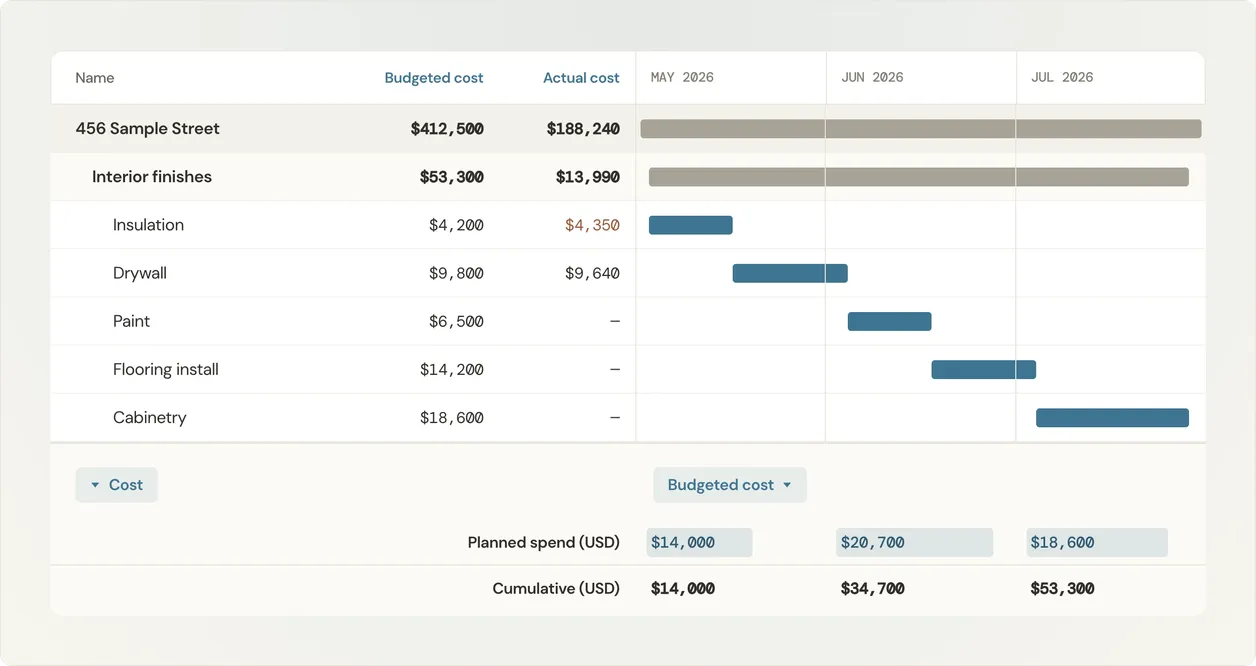Image resolution: width=1256 pixels, height=666 pixels.
Task: Click Drywall actual cost $9,640
Action: [x=592, y=273]
